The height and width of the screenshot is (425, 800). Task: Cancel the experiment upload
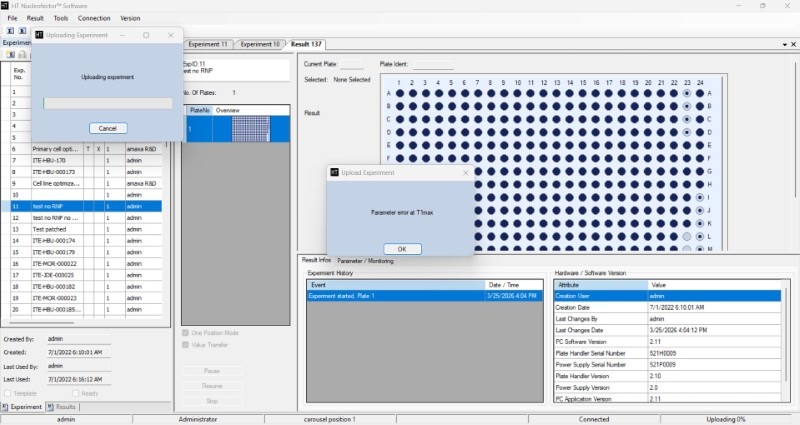click(x=108, y=128)
